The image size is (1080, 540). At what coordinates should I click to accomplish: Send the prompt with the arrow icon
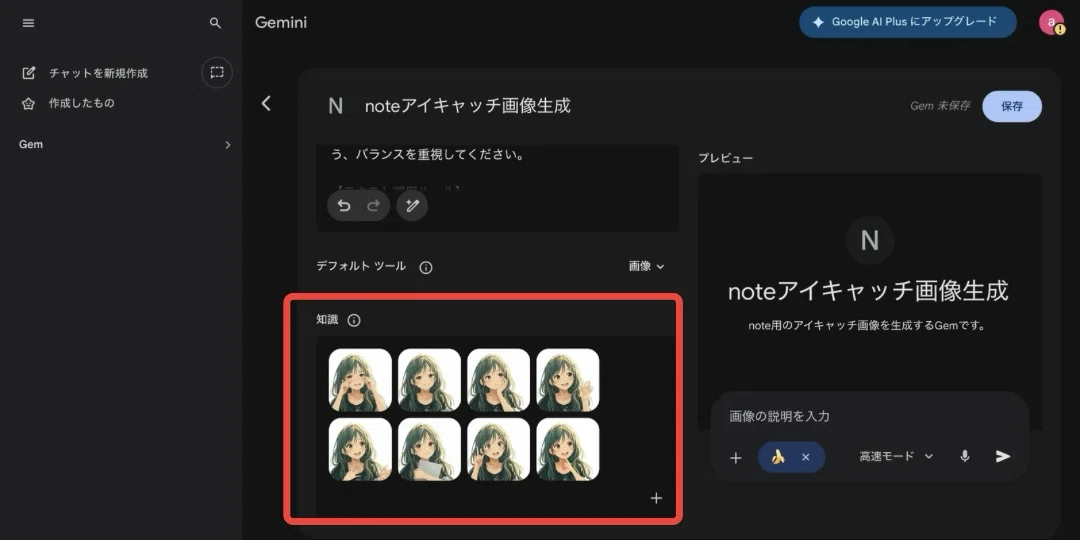pyautogui.click(x=1003, y=456)
